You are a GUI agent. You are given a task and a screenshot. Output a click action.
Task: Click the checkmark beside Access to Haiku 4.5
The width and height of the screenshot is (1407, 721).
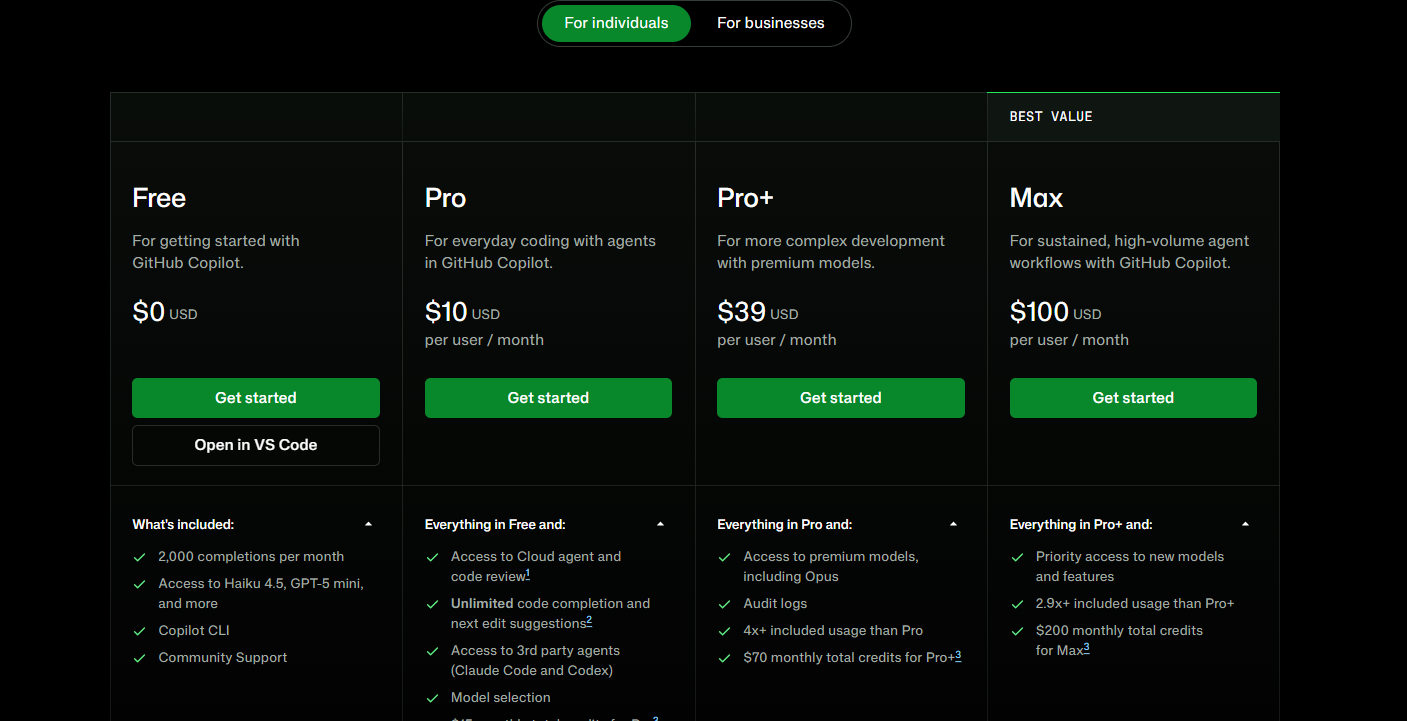pos(139,584)
